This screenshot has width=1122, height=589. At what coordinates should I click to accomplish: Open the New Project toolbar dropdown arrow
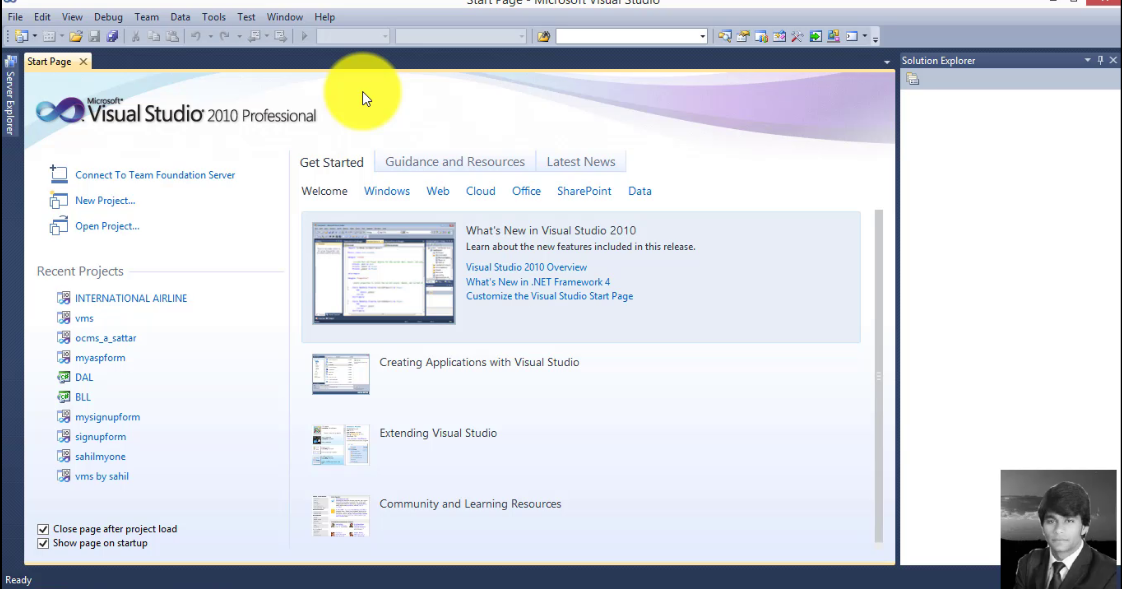click(33, 36)
